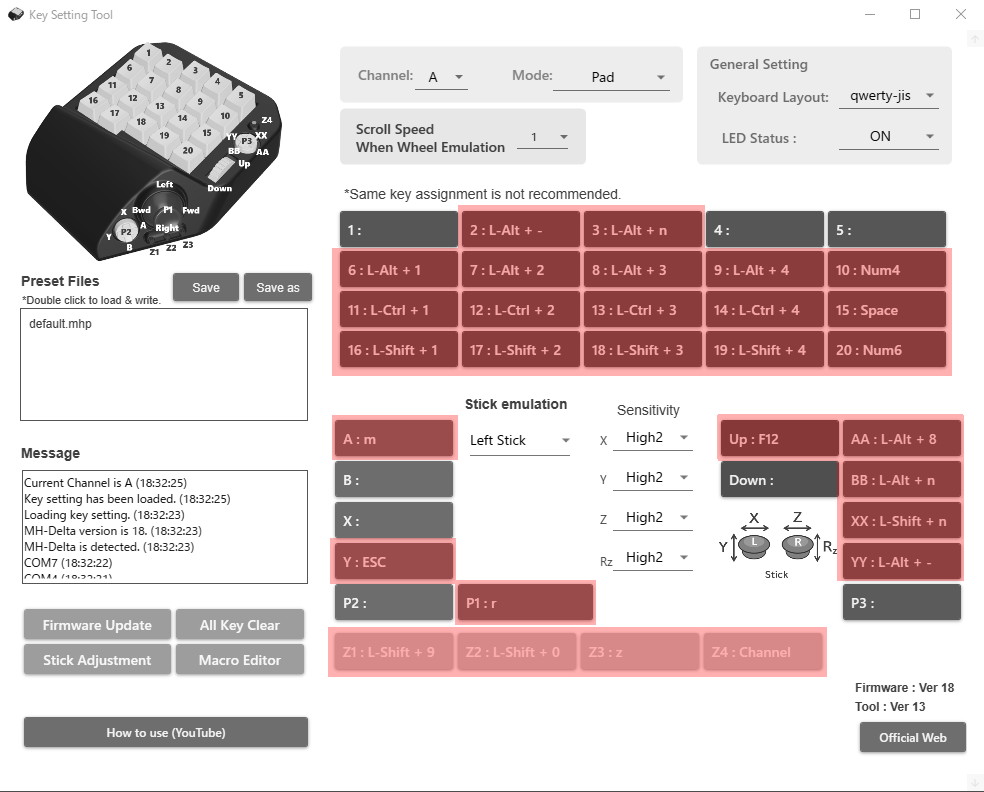Click the Save as button
This screenshot has height=792, width=984.
278,287
